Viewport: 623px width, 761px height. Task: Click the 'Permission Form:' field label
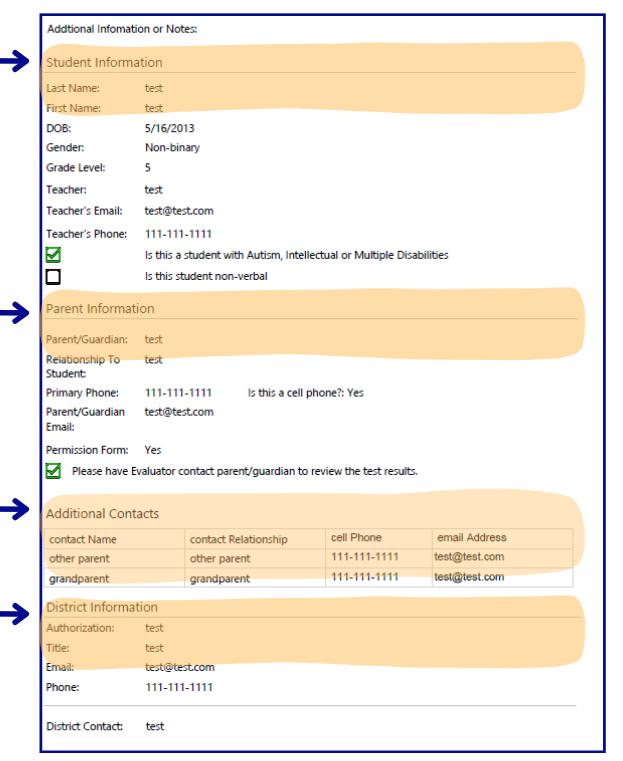pos(87,450)
